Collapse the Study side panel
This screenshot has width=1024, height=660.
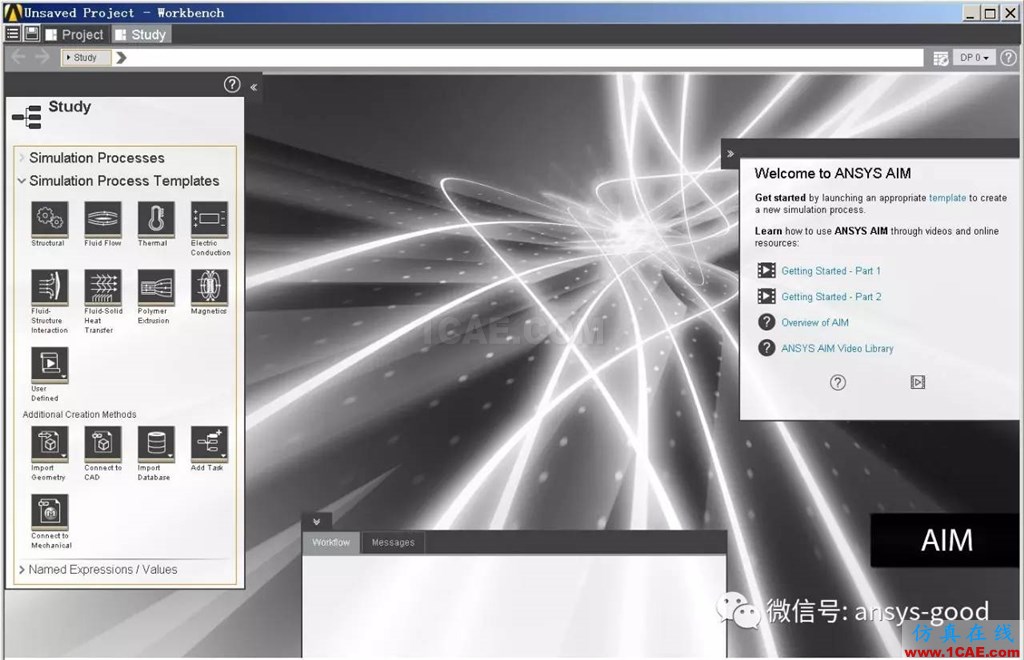click(253, 87)
